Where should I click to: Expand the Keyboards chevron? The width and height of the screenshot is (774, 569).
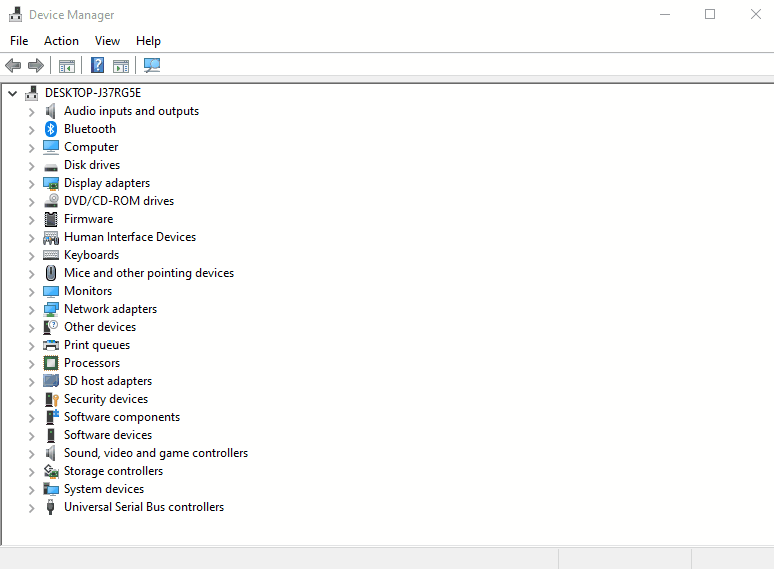(x=32, y=256)
